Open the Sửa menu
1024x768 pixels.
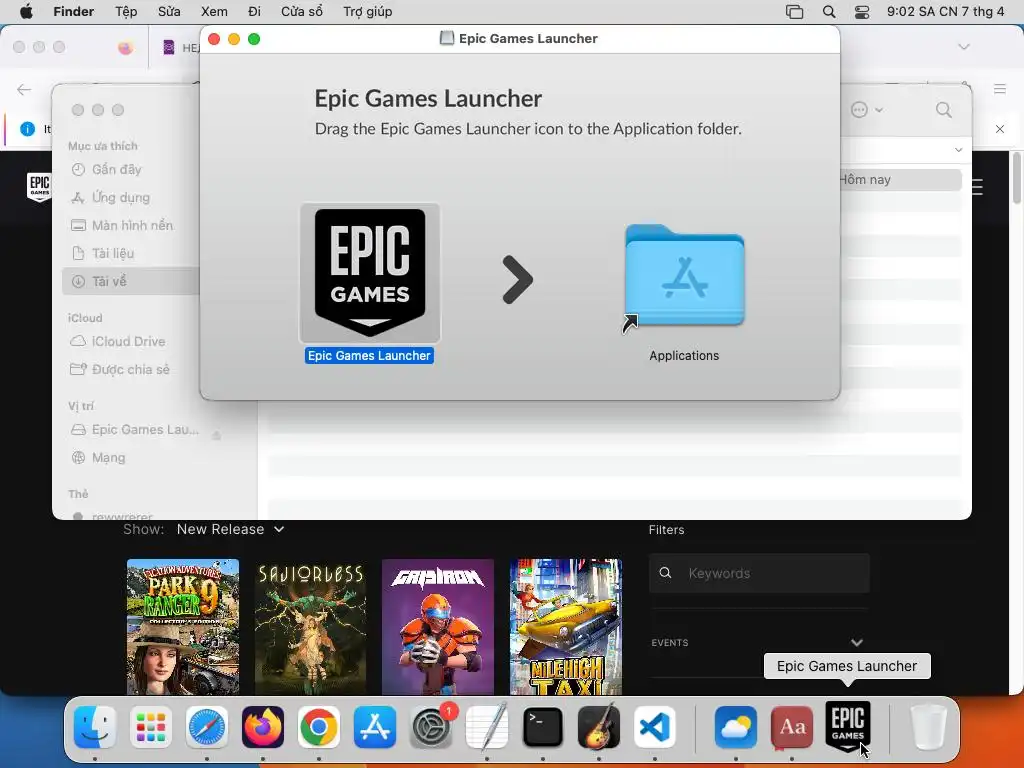point(169,12)
